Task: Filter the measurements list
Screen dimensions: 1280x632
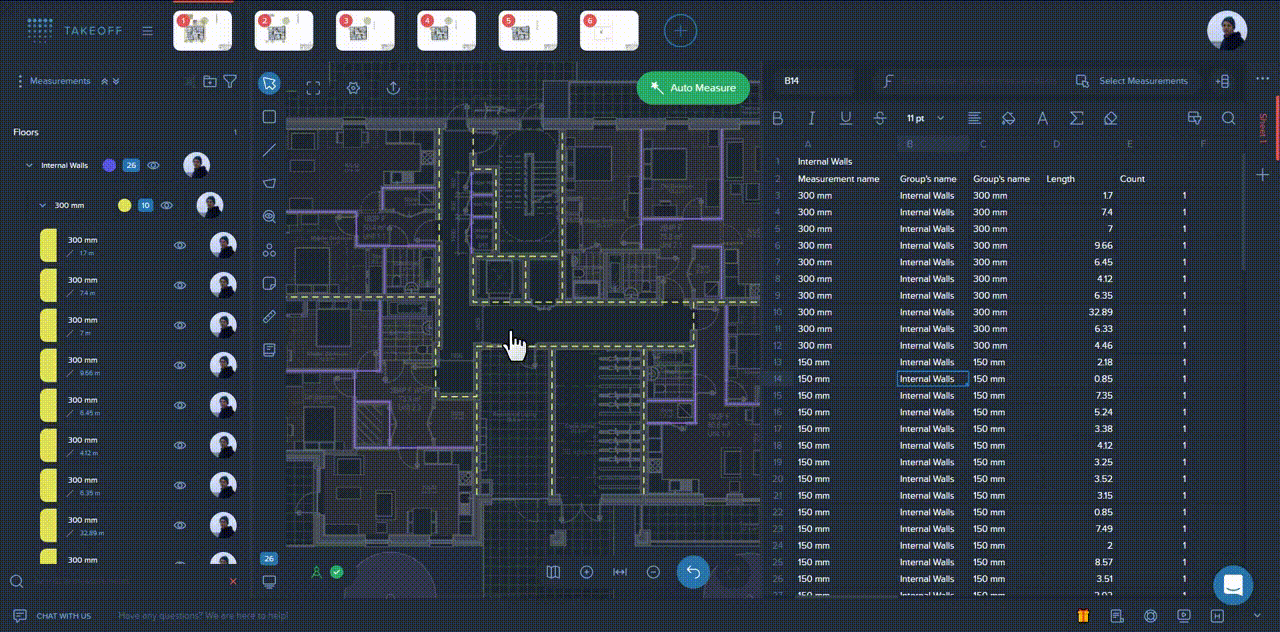Action: [230, 81]
